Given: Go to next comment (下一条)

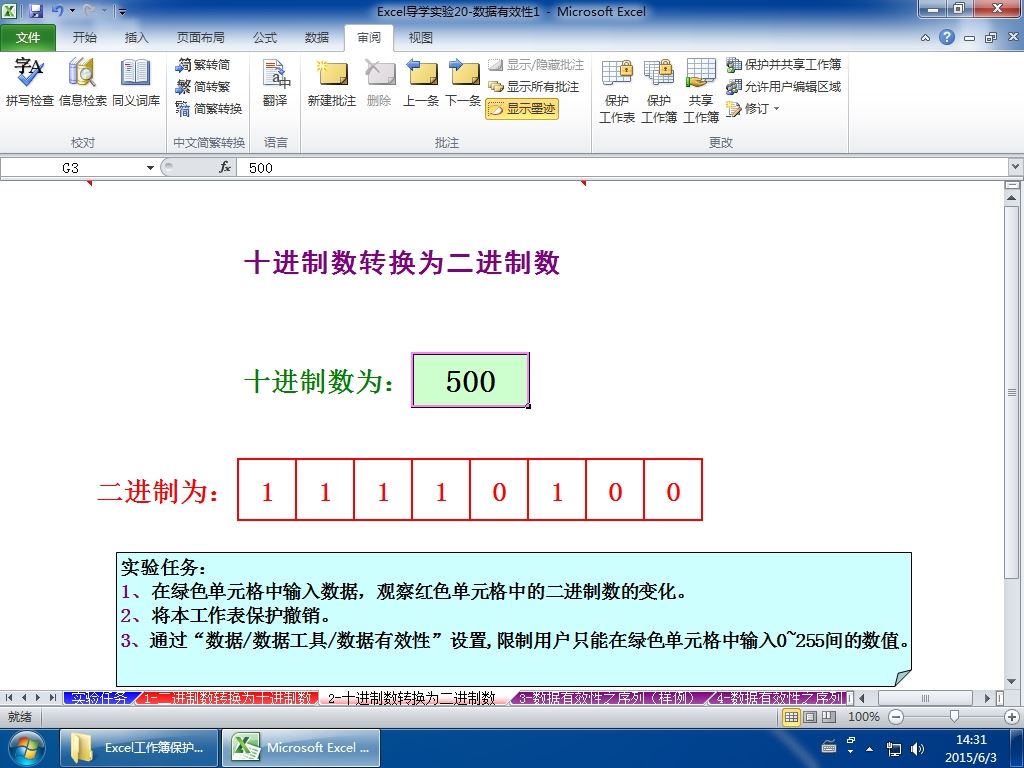Looking at the screenshot, I should coord(463,82).
